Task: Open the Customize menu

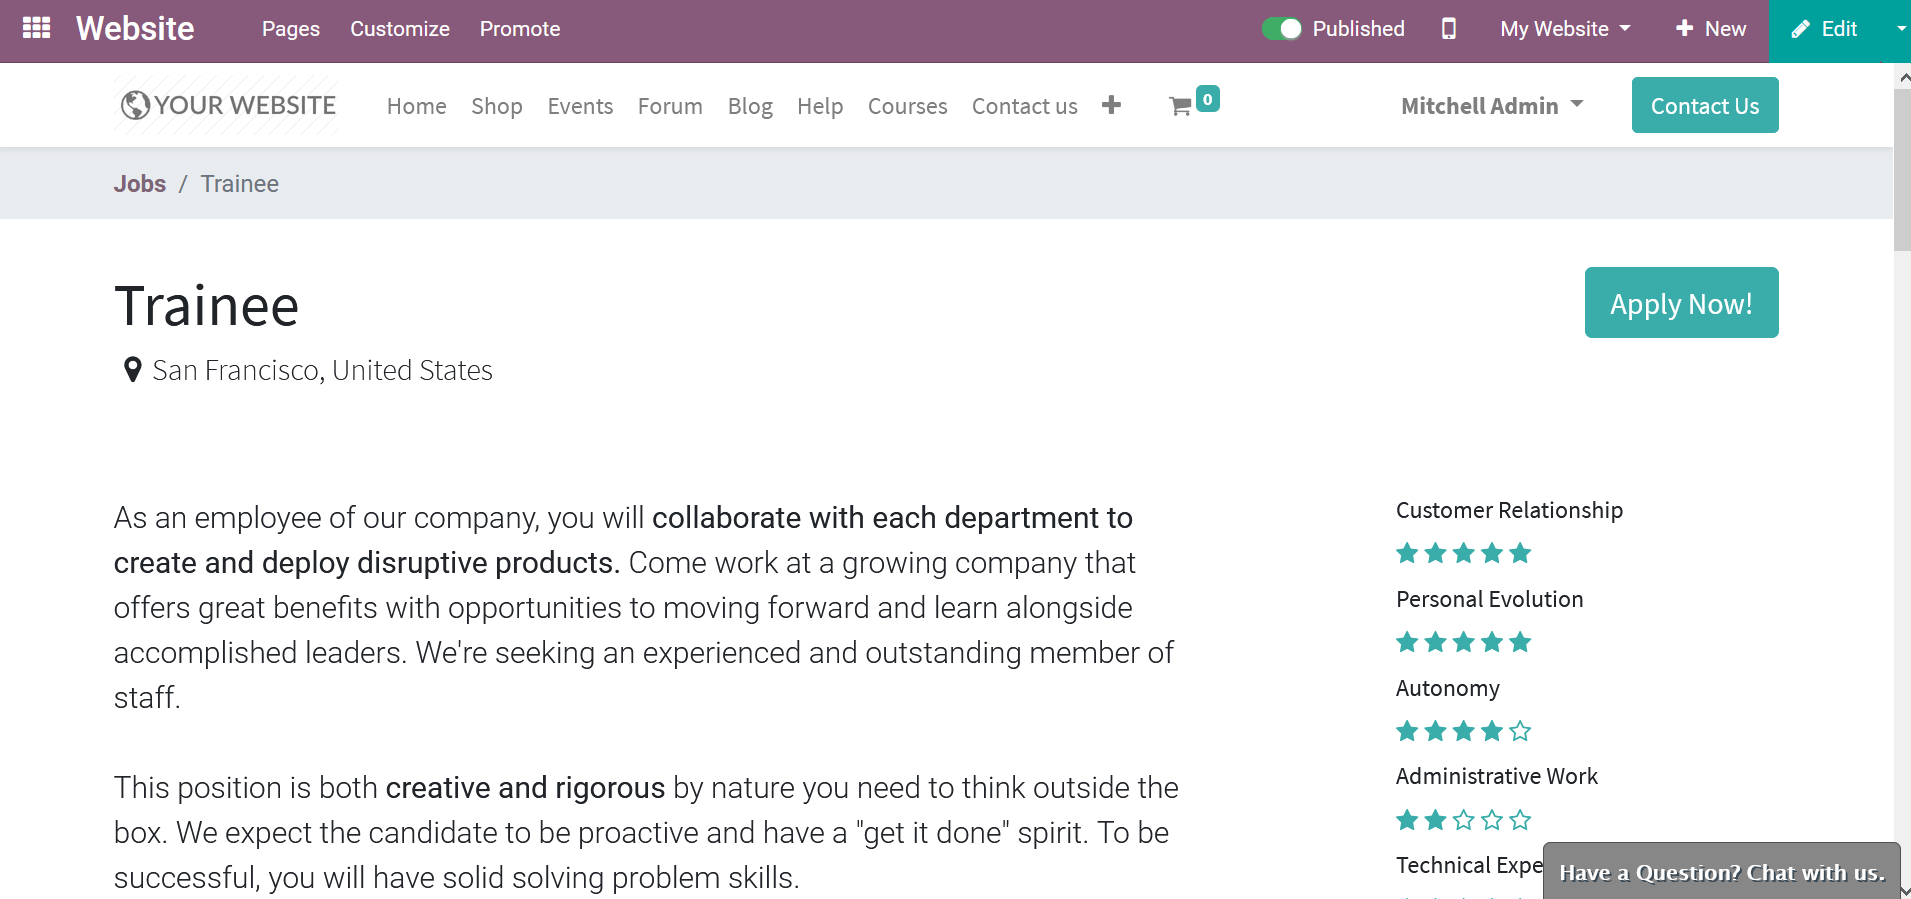Action: point(400,29)
